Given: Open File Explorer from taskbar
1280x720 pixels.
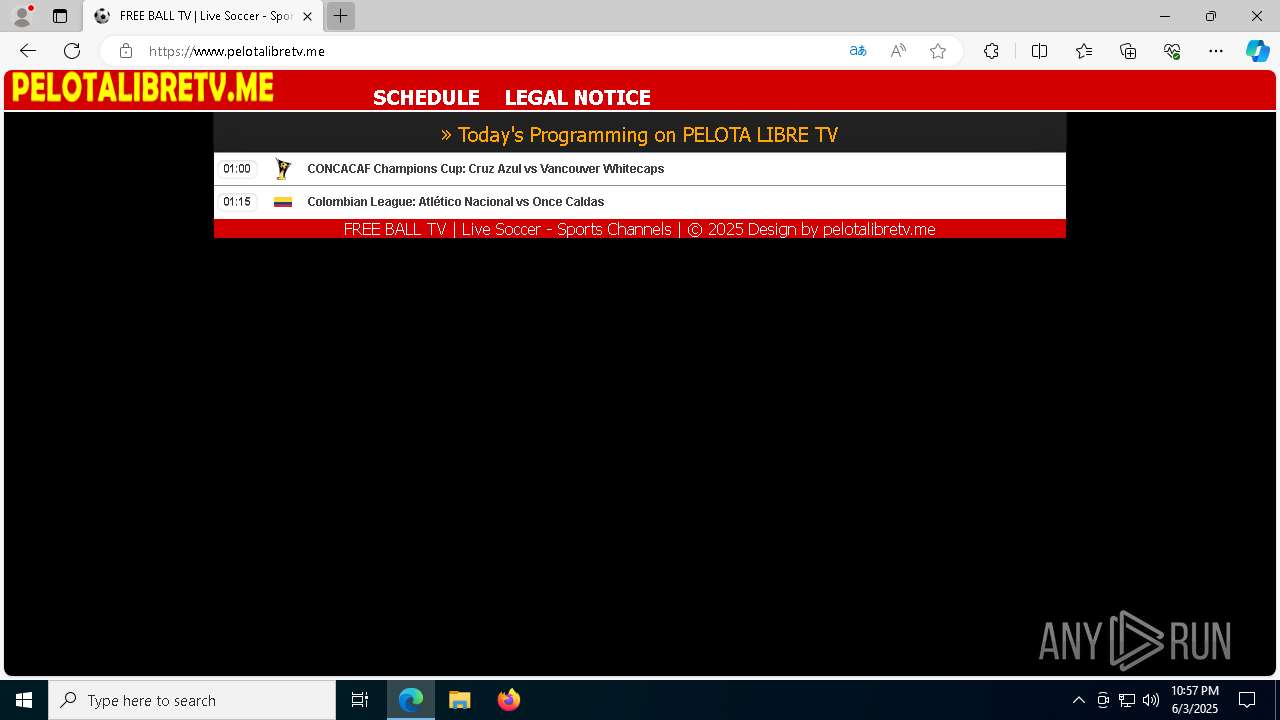Looking at the screenshot, I should pyautogui.click(x=460, y=700).
